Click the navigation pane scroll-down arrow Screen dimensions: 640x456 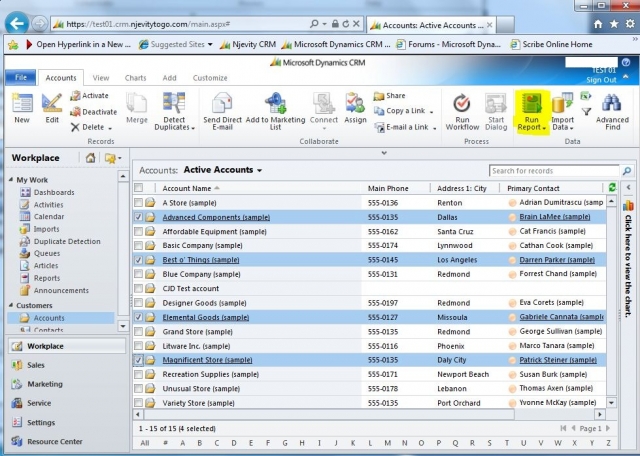click(x=123, y=326)
